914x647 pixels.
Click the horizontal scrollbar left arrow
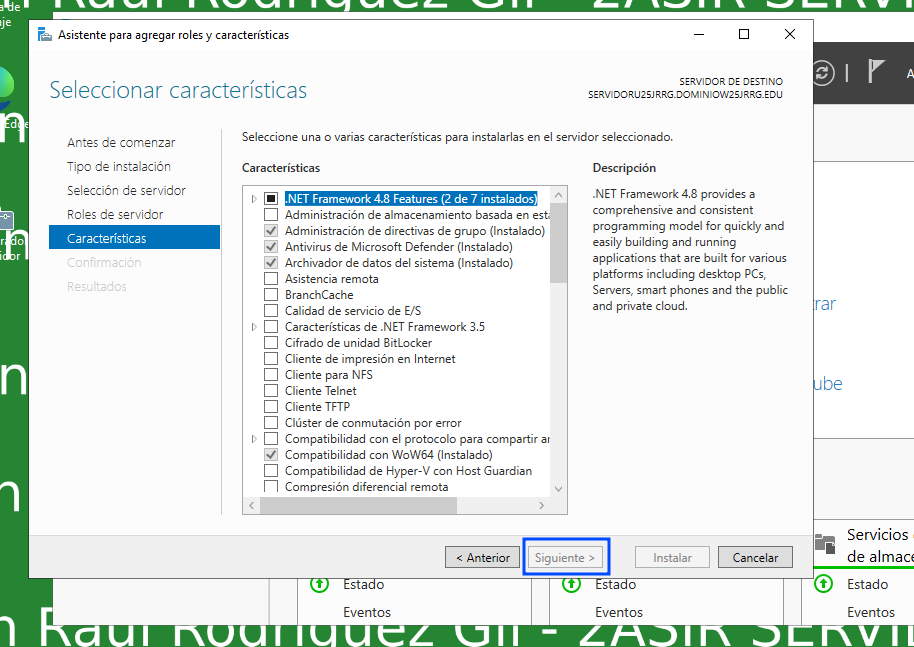tap(252, 505)
